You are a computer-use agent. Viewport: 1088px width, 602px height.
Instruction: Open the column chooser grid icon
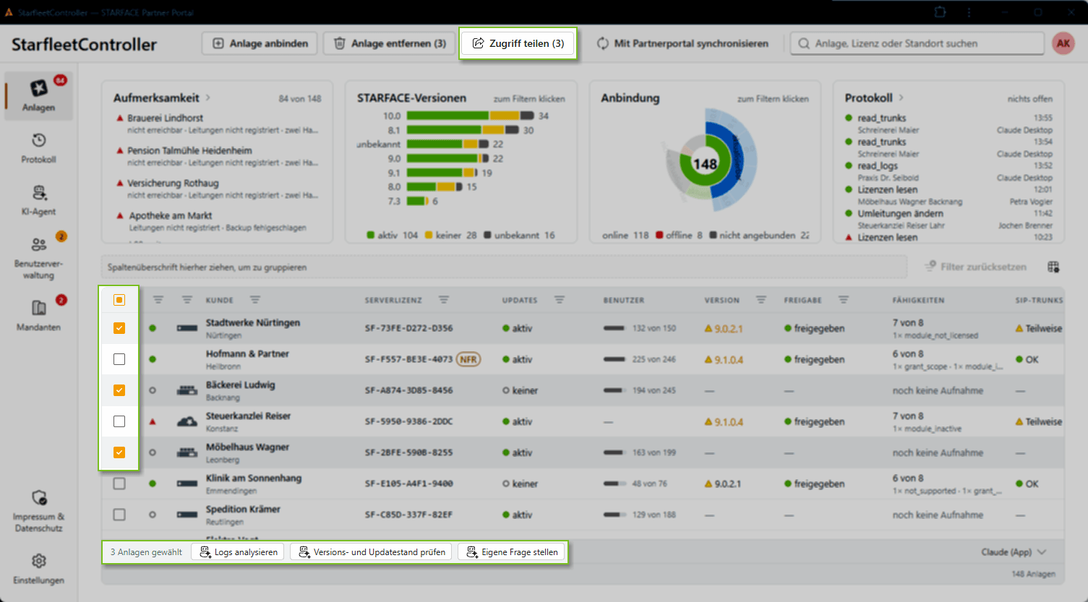(1053, 267)
